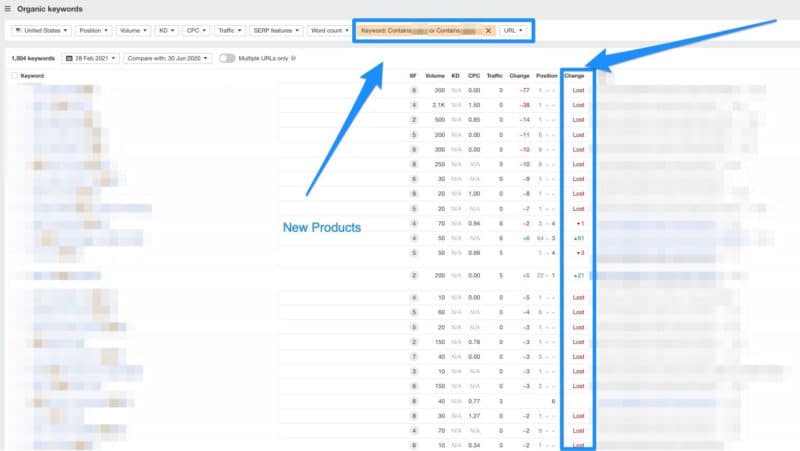Sort by the Volume column header

435,76
